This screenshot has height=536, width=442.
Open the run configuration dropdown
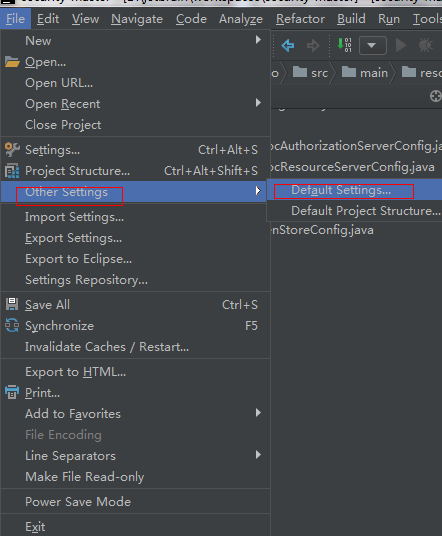(x=373, y=45)
